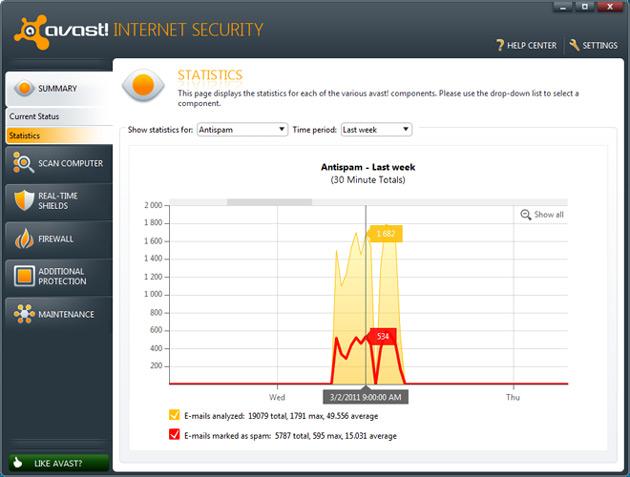Click the Scan Computer magnifier icon
630x477 pixels.
coord(23,163)
